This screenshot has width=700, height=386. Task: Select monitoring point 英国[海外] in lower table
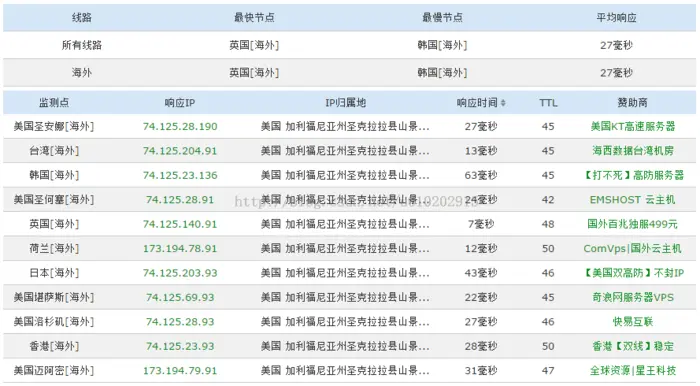(x=54, y=224)
